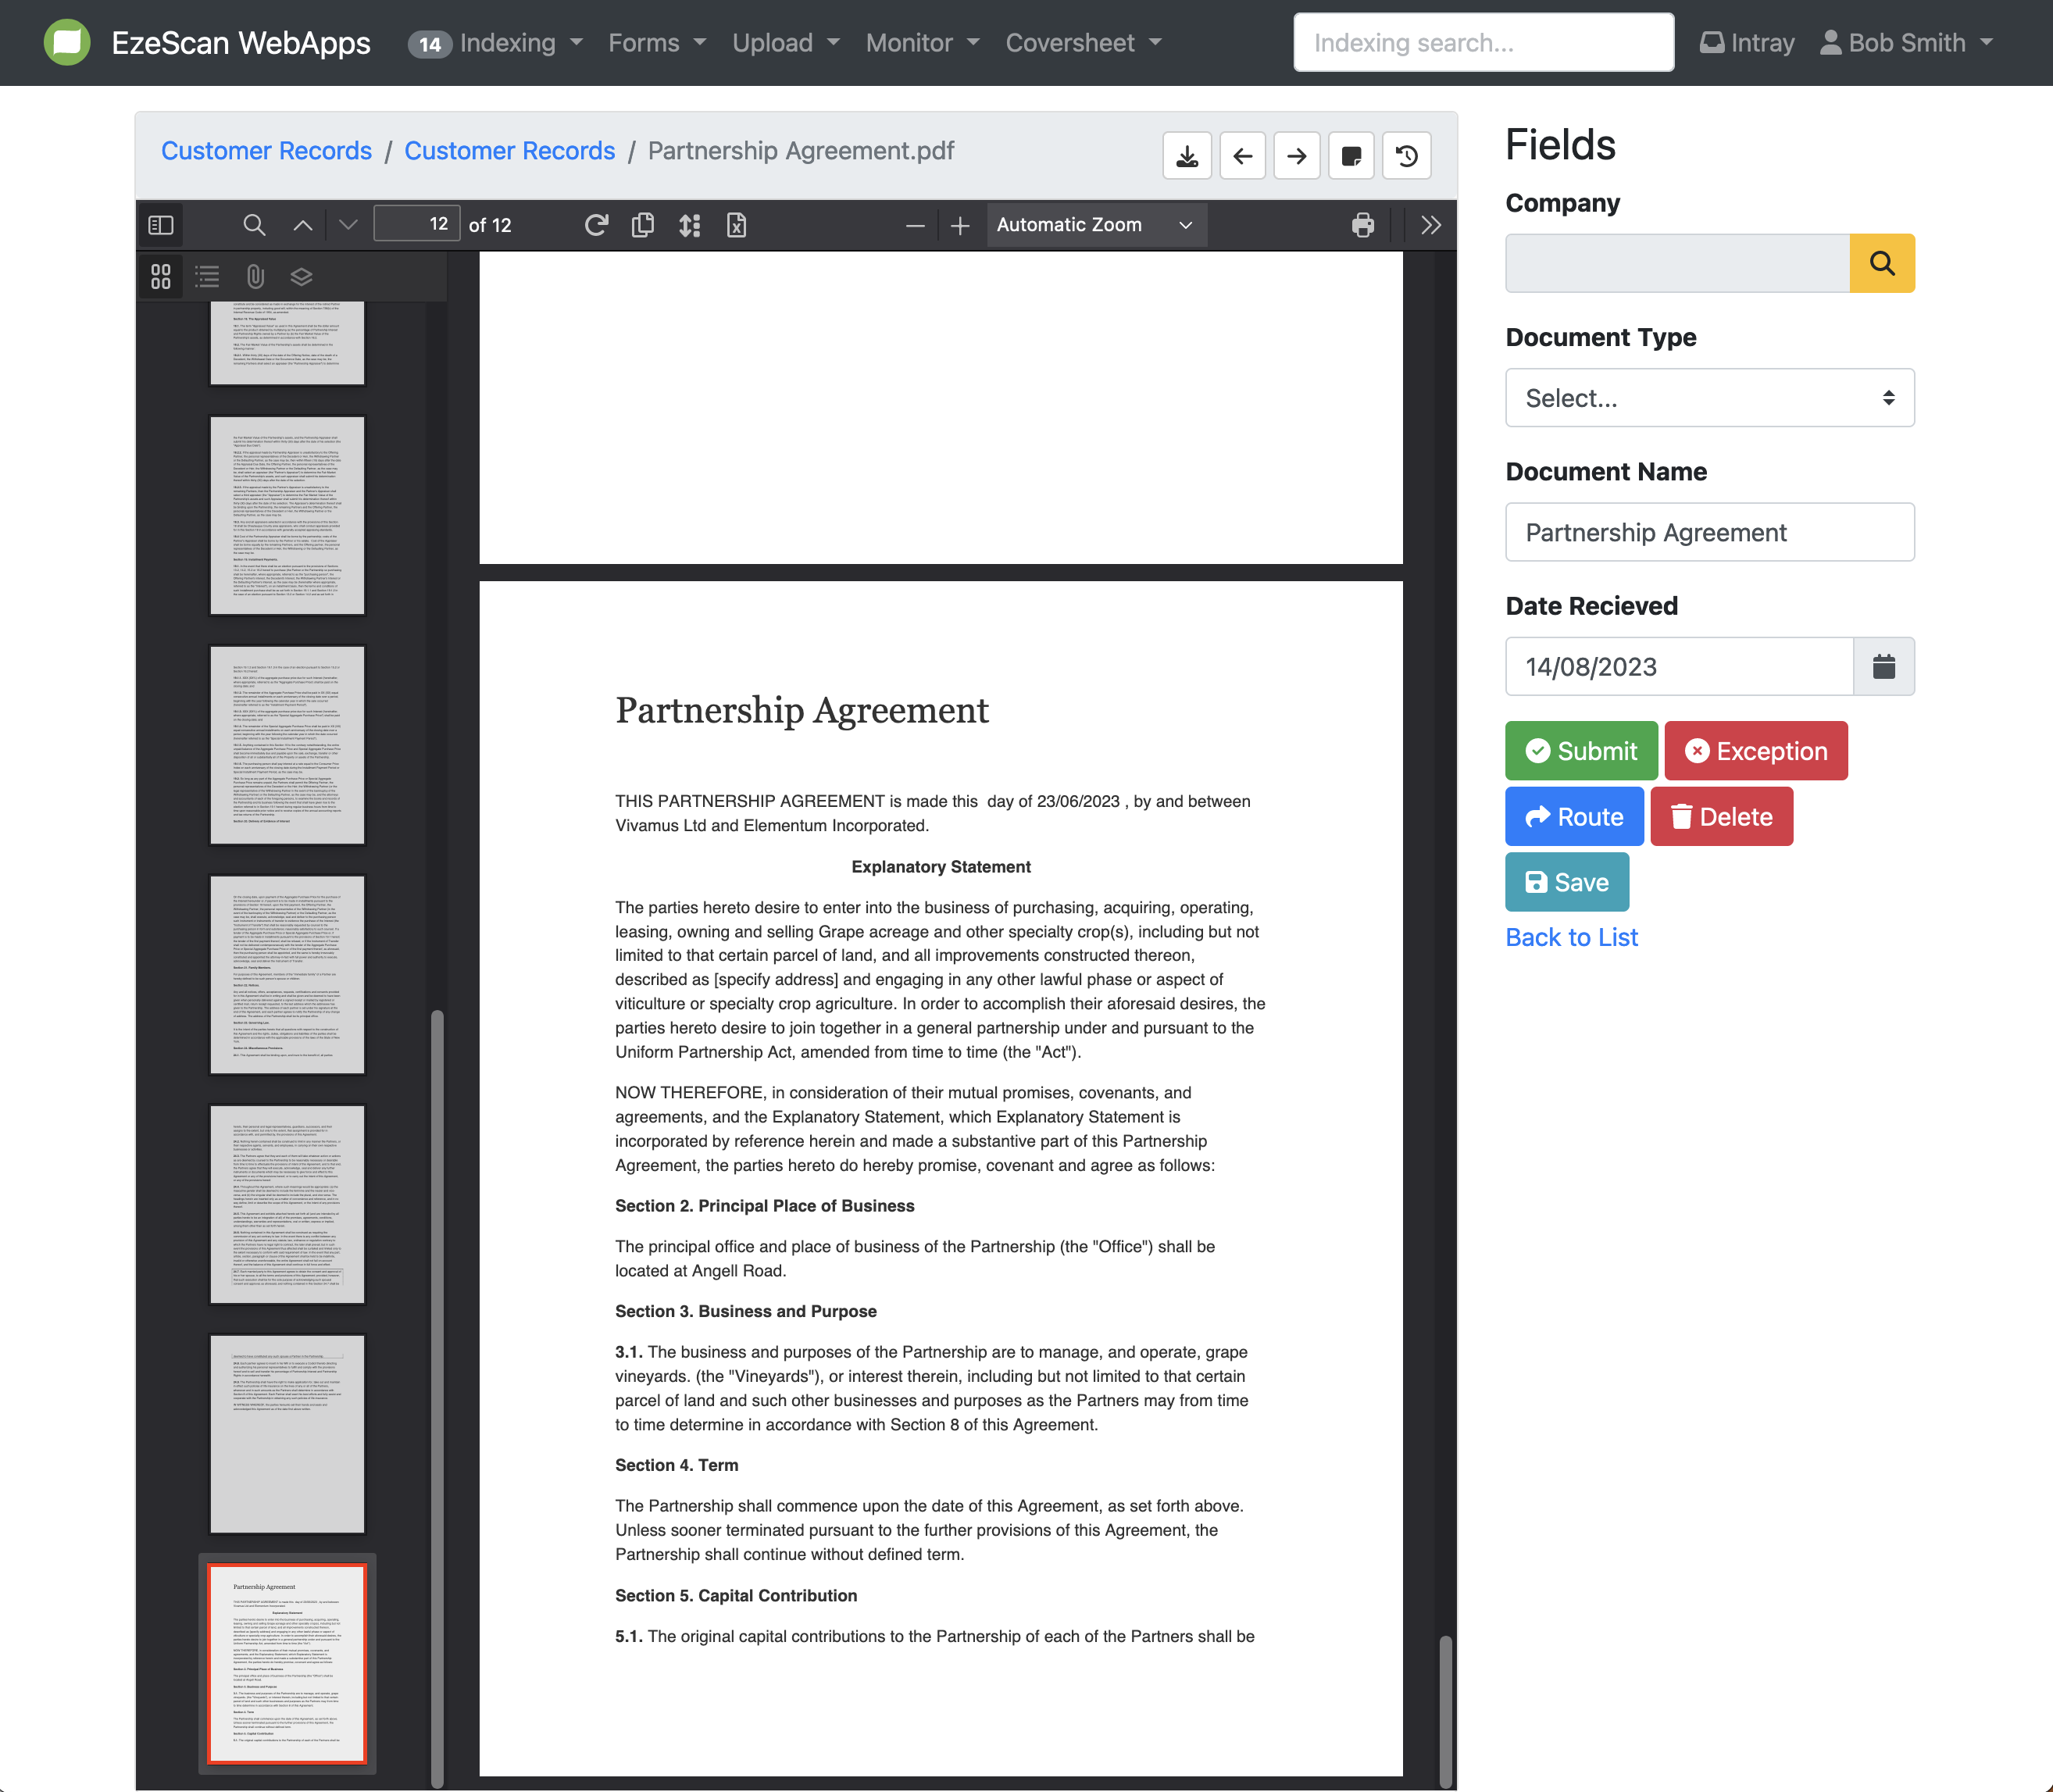Click the download document icon
The width and height of the screenshot is (2053, 1792).
click(x=1187, y=156)
